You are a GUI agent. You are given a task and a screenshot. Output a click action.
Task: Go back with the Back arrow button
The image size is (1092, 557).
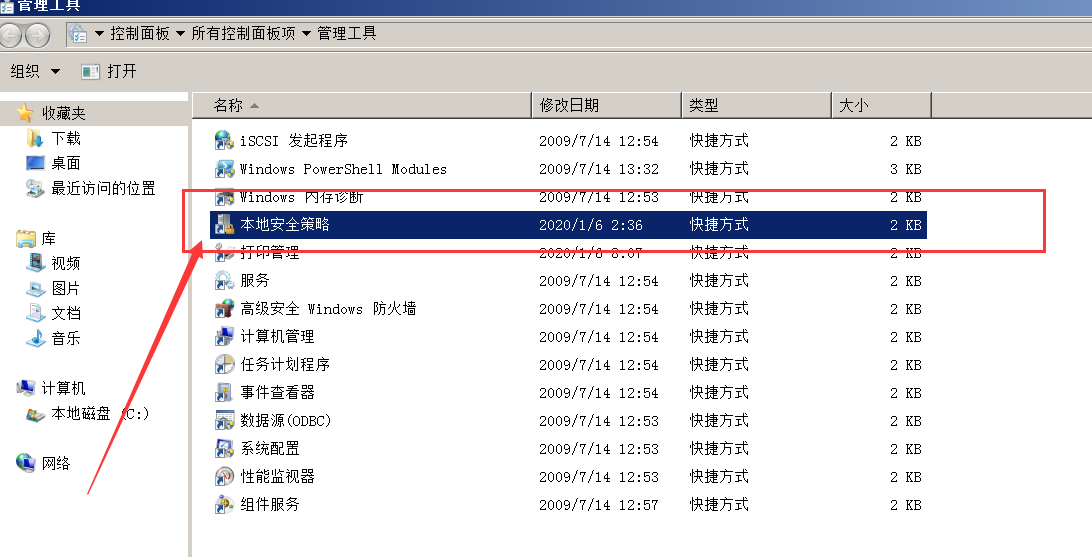[10, 35]
